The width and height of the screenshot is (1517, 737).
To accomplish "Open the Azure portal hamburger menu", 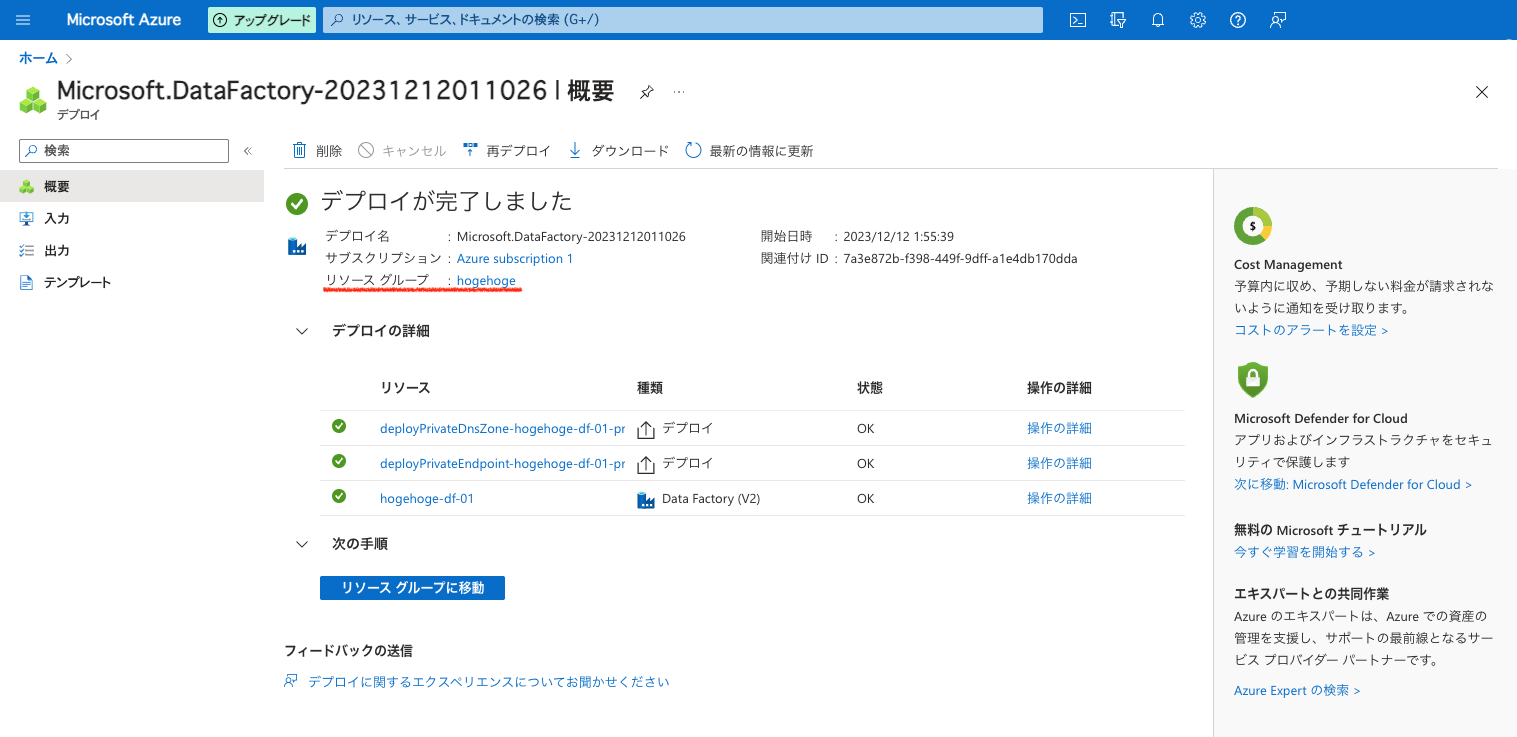I will (x=24, y=20).
